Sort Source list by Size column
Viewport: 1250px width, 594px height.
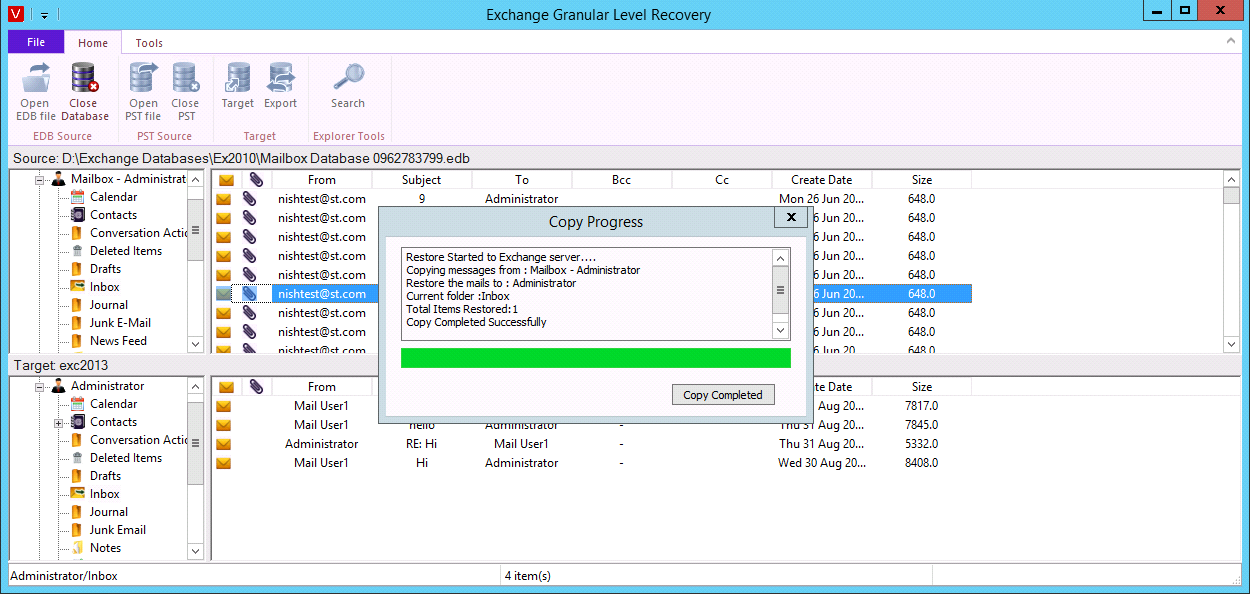point(922,180)
